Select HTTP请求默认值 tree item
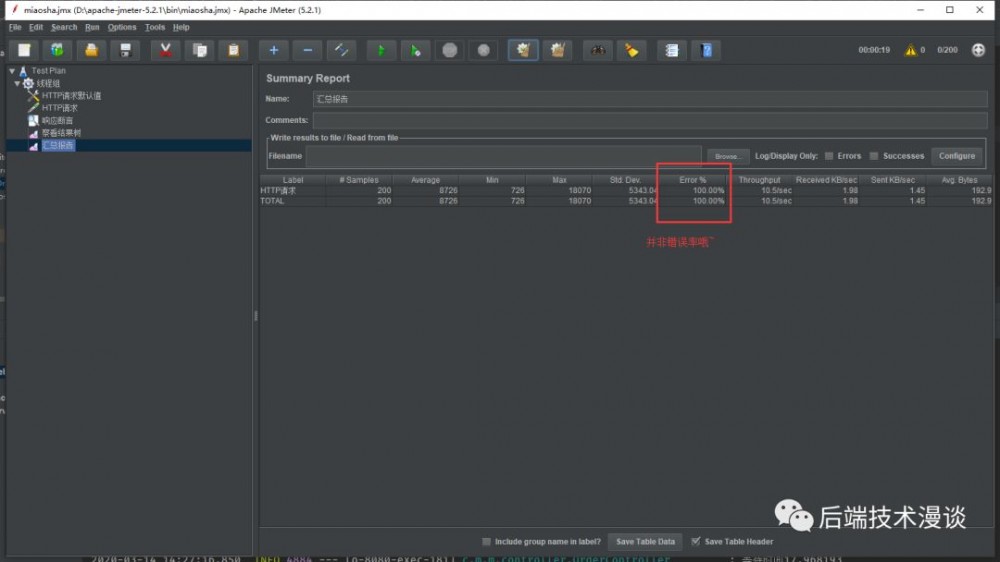Screen dimensions: 1000x562 coord(71,96)
